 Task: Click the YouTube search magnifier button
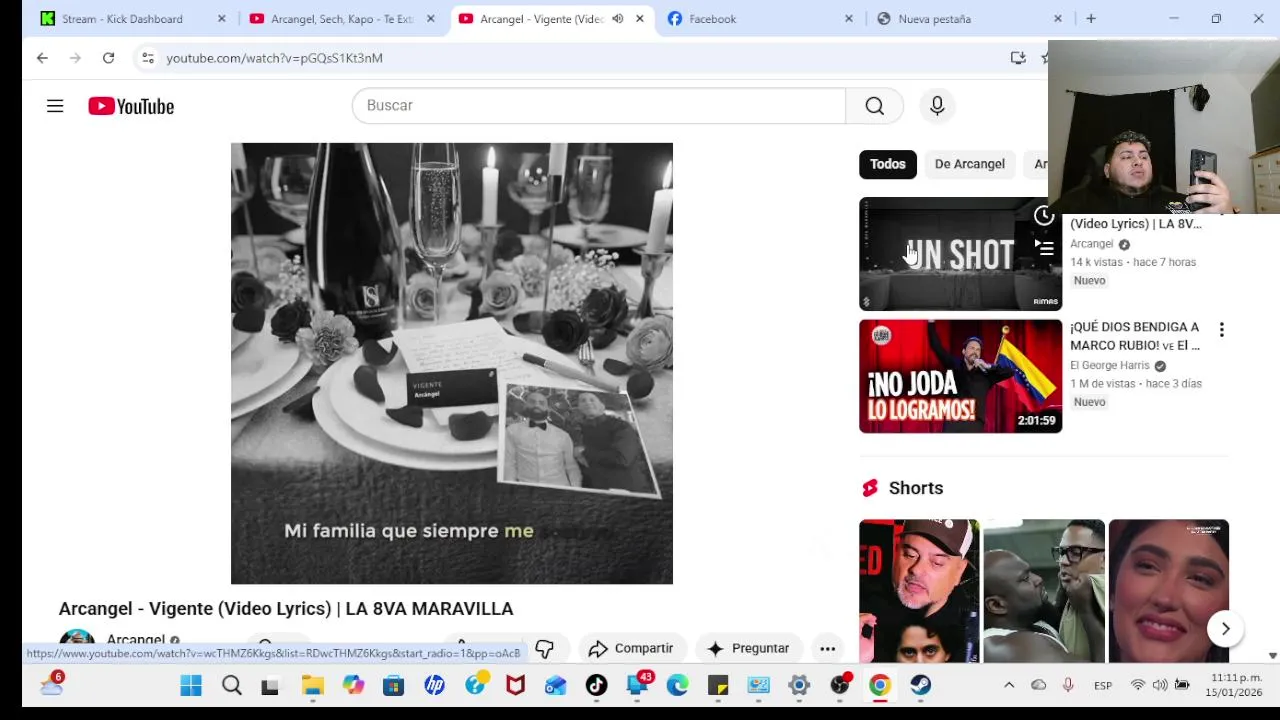tap(875, 106)
